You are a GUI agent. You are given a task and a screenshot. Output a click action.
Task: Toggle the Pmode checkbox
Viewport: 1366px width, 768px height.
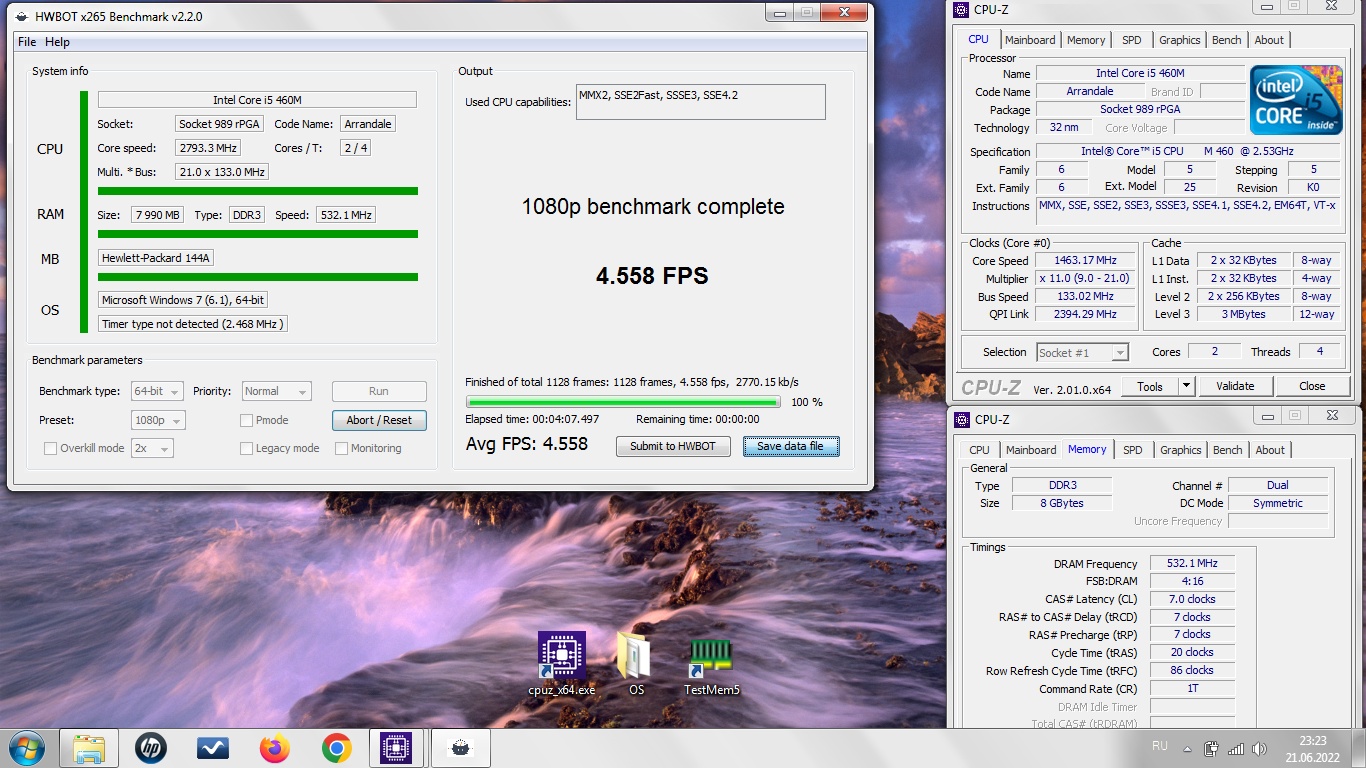tap(246, 421)
